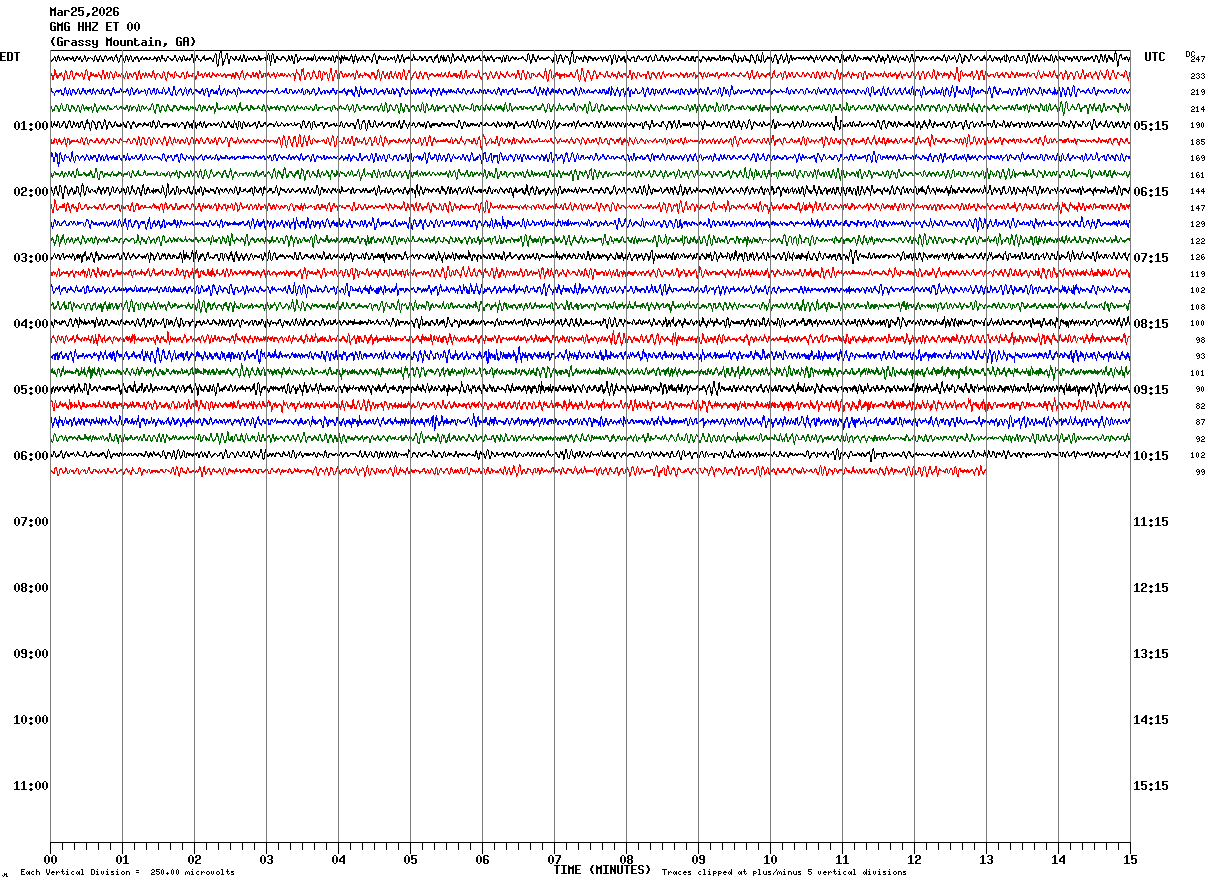The image size is (1210, 886).
Task: Click the DC offset value 185
Action: (1198, 142)
